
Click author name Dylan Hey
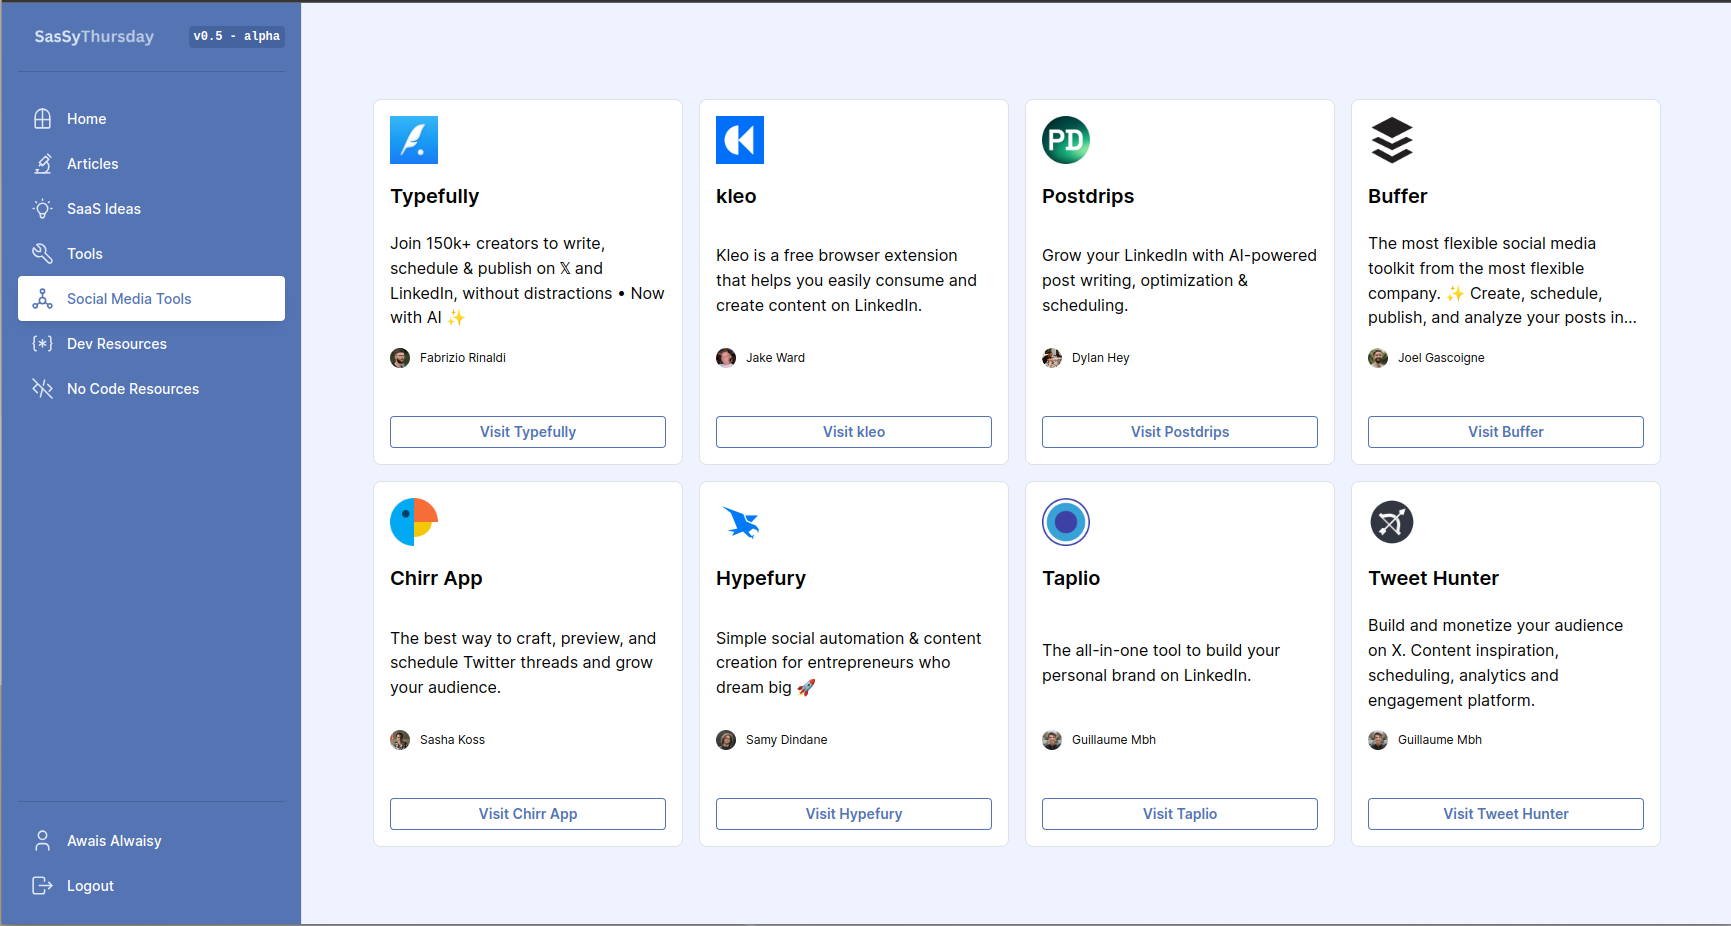[x=1101, y=358]
